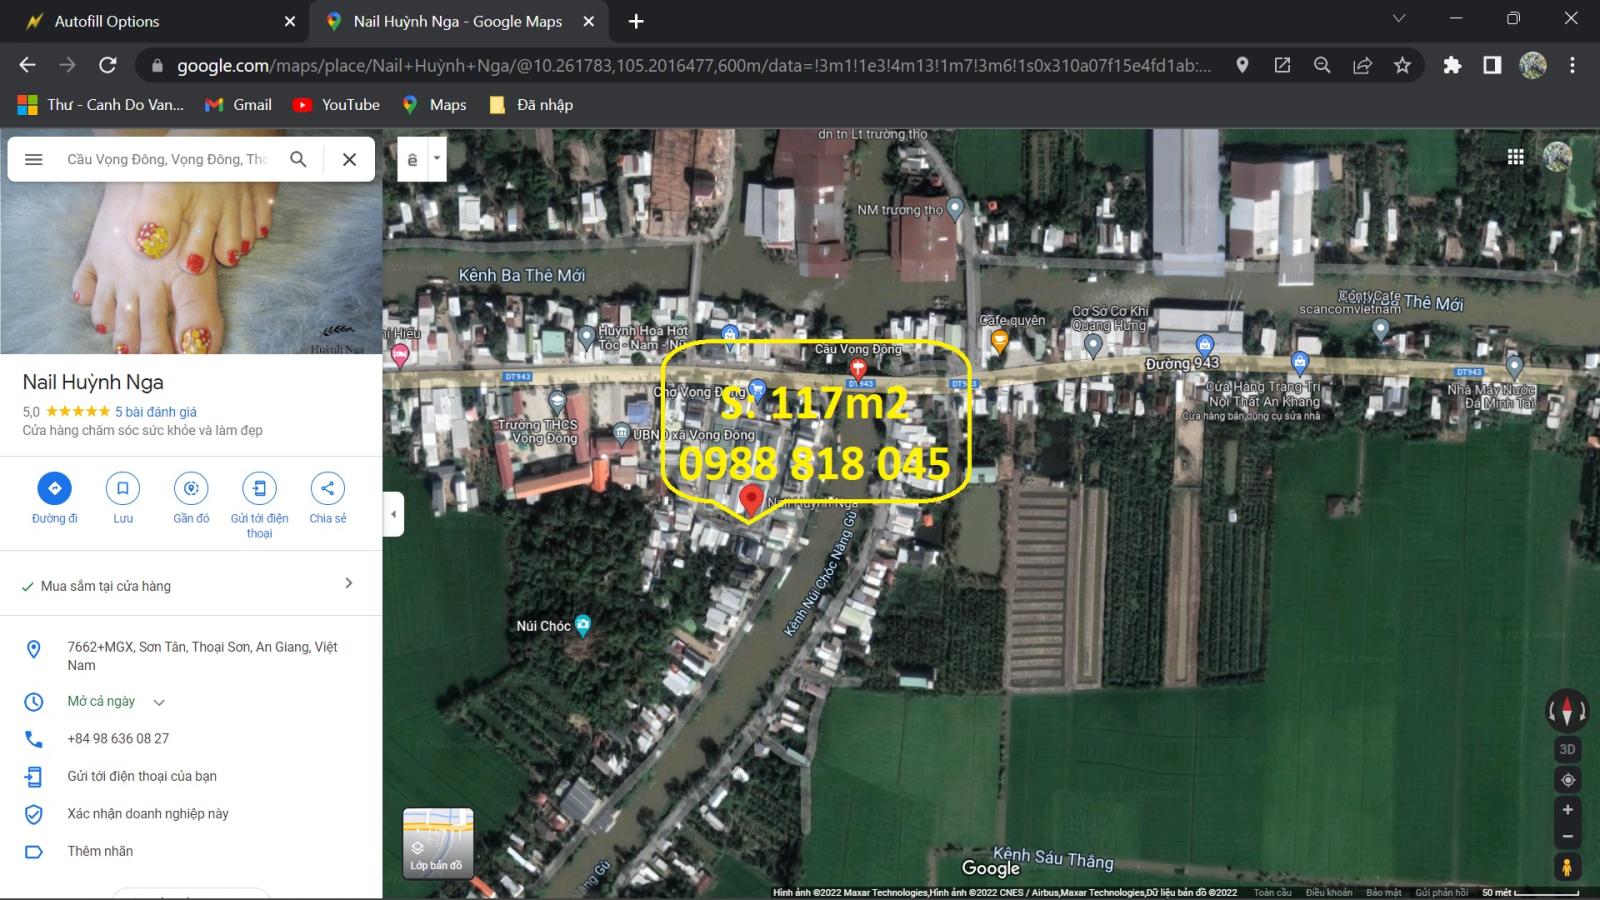Screen dimensions: 1600x900
Task: Click Gửi phản hồi in the footer
Action: click(x=1441, y=893)
